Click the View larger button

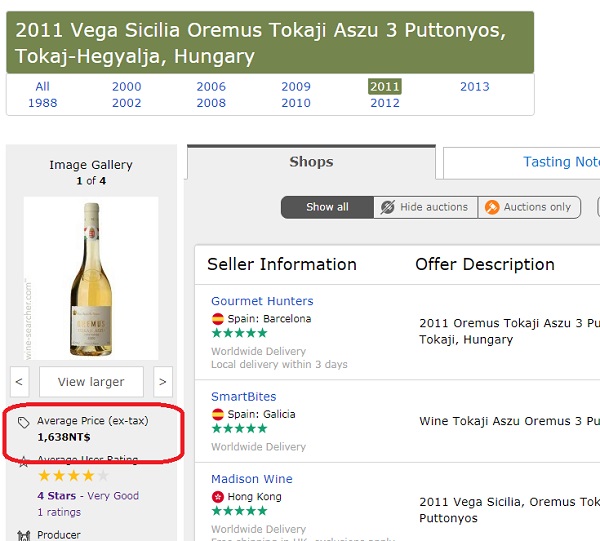pyautogui.click(x=91, y=382)
